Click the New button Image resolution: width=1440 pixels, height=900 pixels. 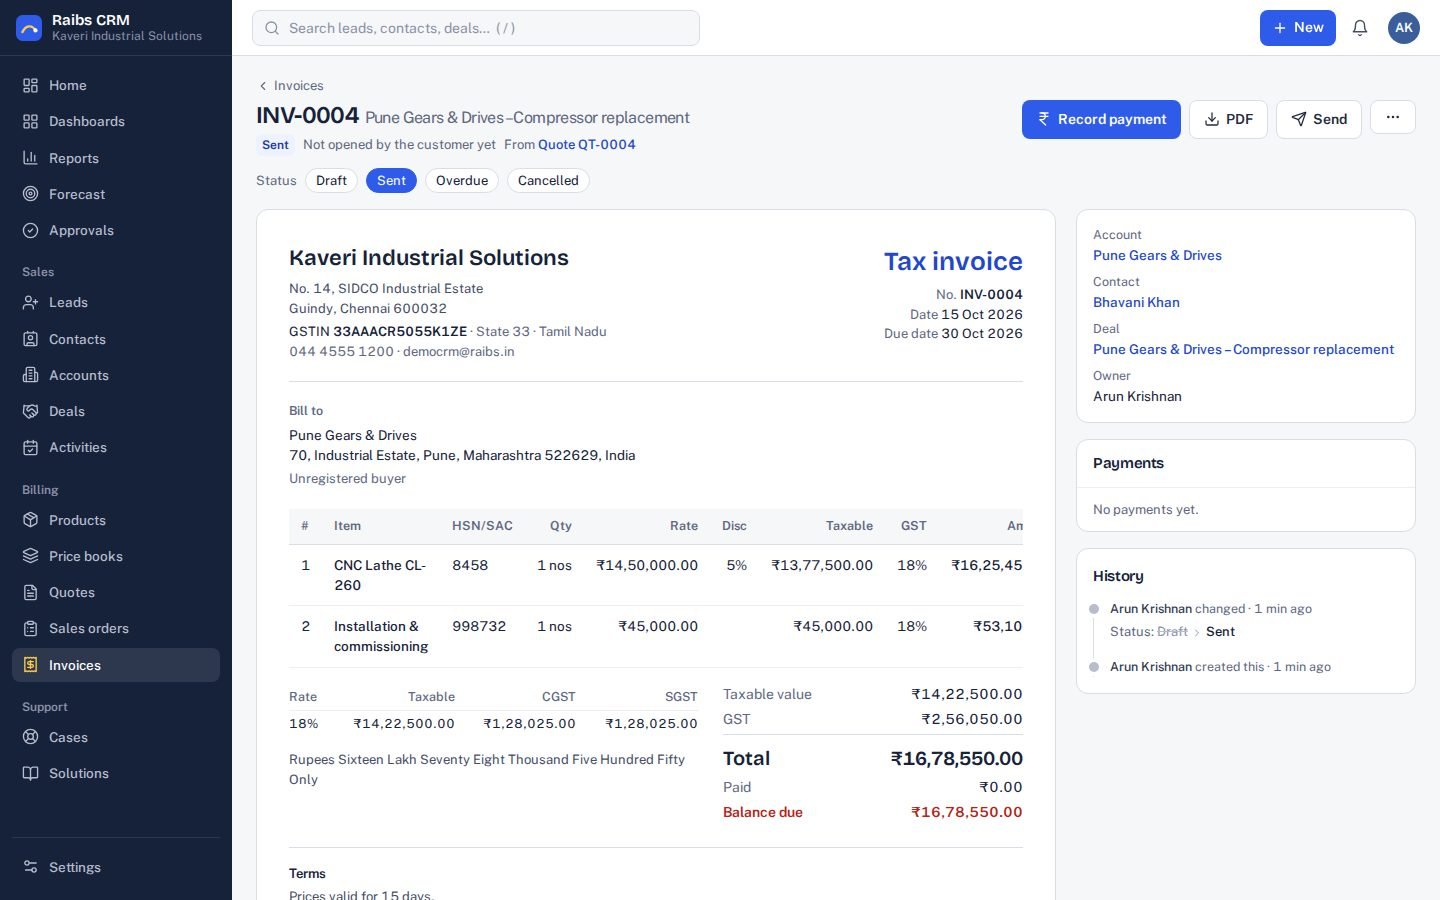pyautogui.click(x=1297, y=28)
